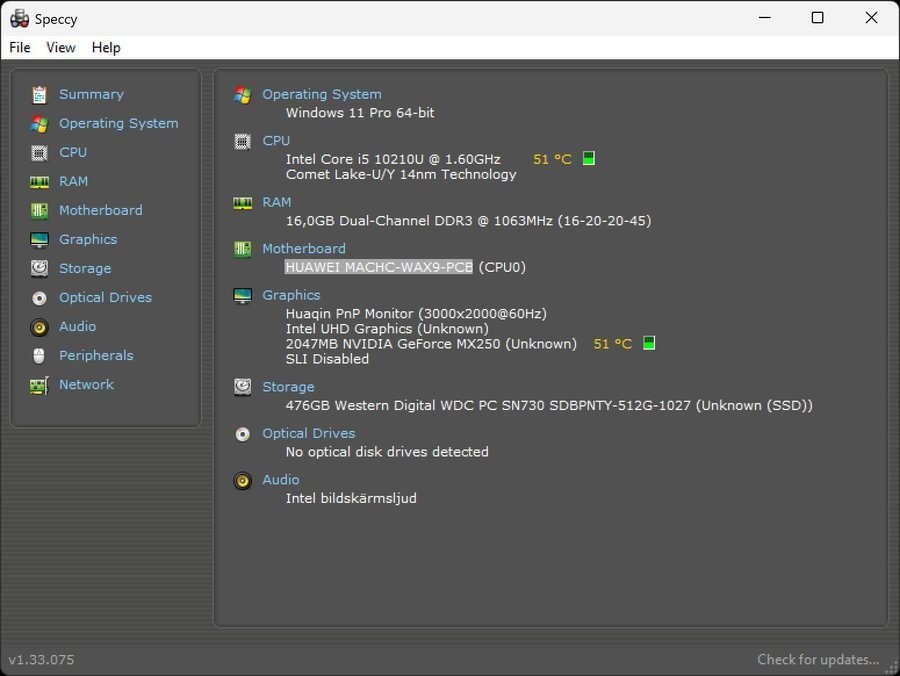Image resolution: width=900 pixels, height=676 pixels.
Task: Click the CPU chip icon in sidebar
Action: 39,153
